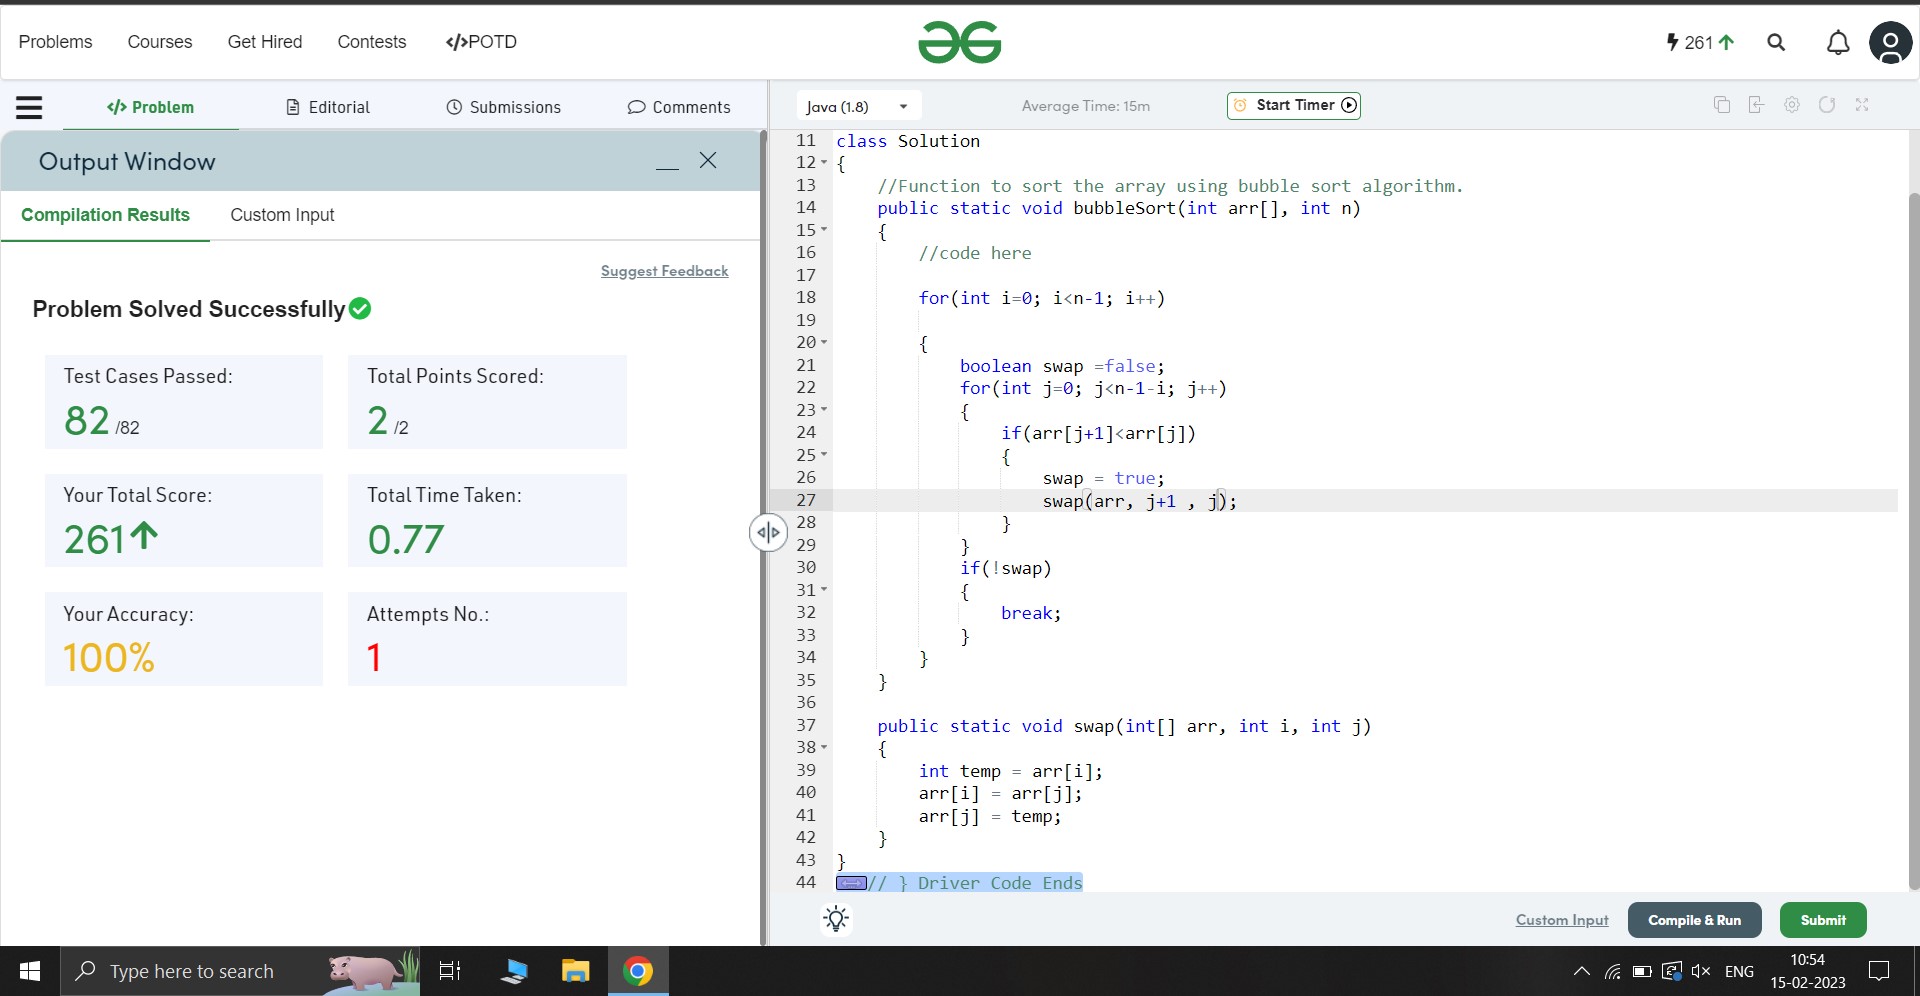Image resolution: width=1920 pixels, height=996 pixels.
Task: Click the ENG language indicator
Action: (x=1739, y=971)
